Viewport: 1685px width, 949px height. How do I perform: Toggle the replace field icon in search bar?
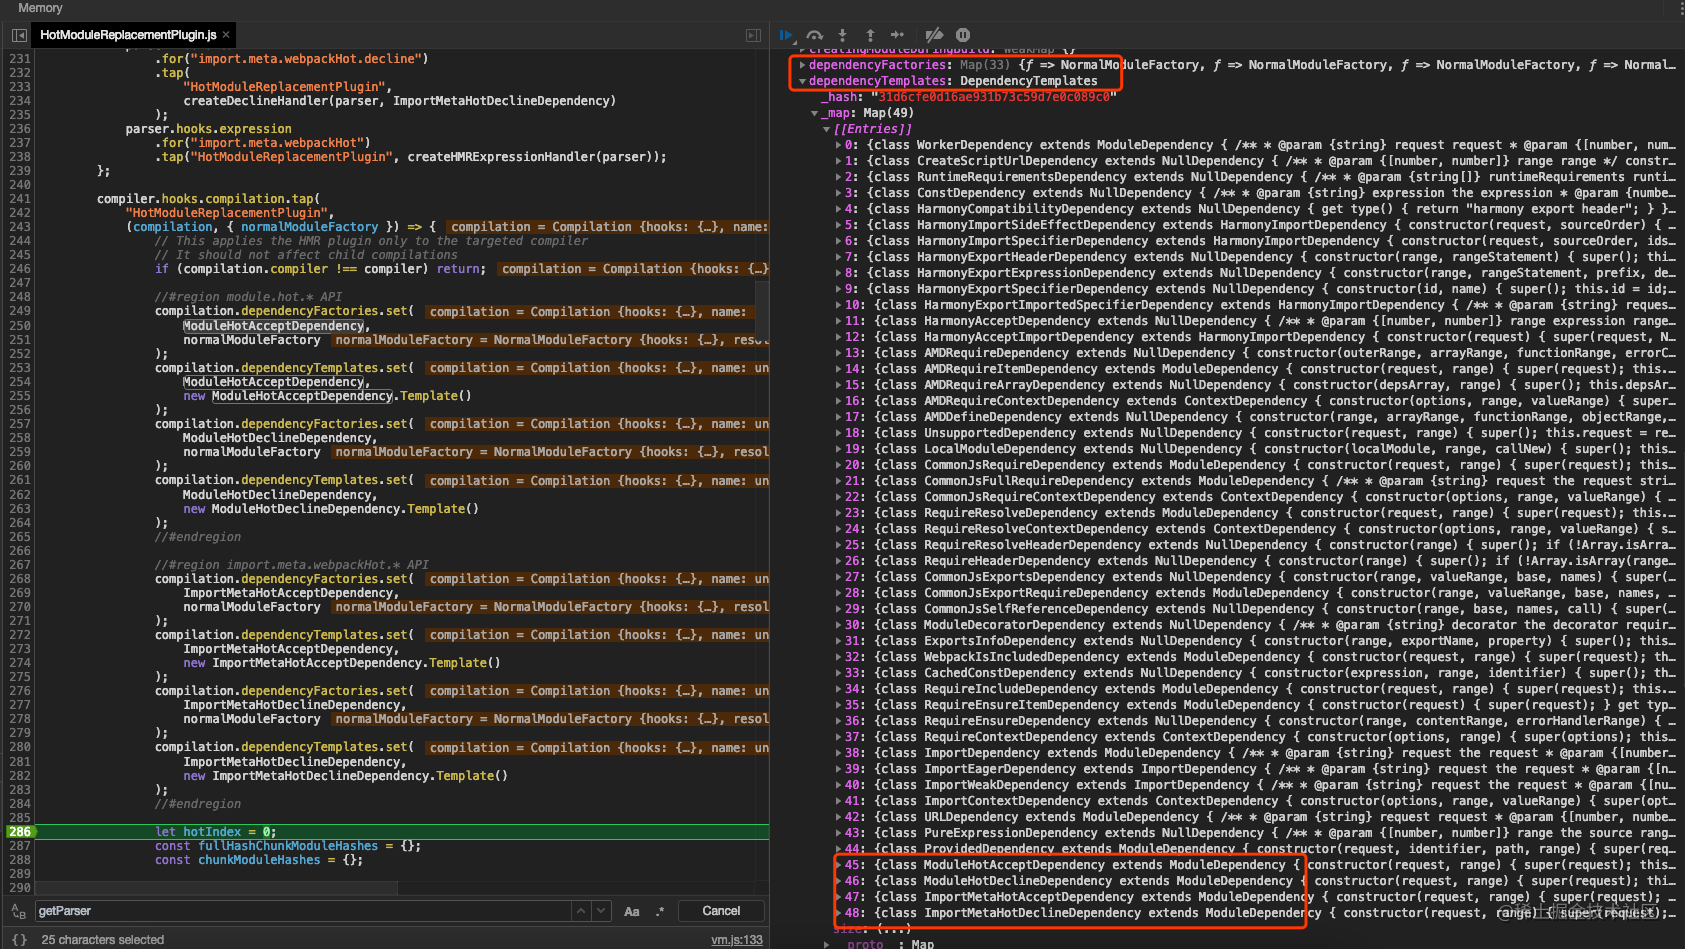tap(18, 911)
